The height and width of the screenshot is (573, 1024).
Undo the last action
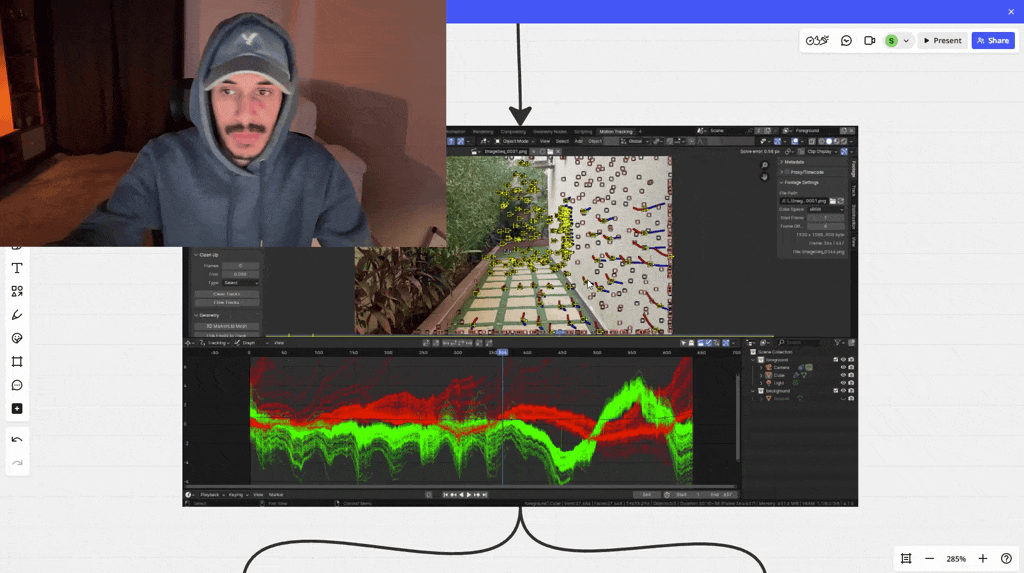click(x=17, y=439)
